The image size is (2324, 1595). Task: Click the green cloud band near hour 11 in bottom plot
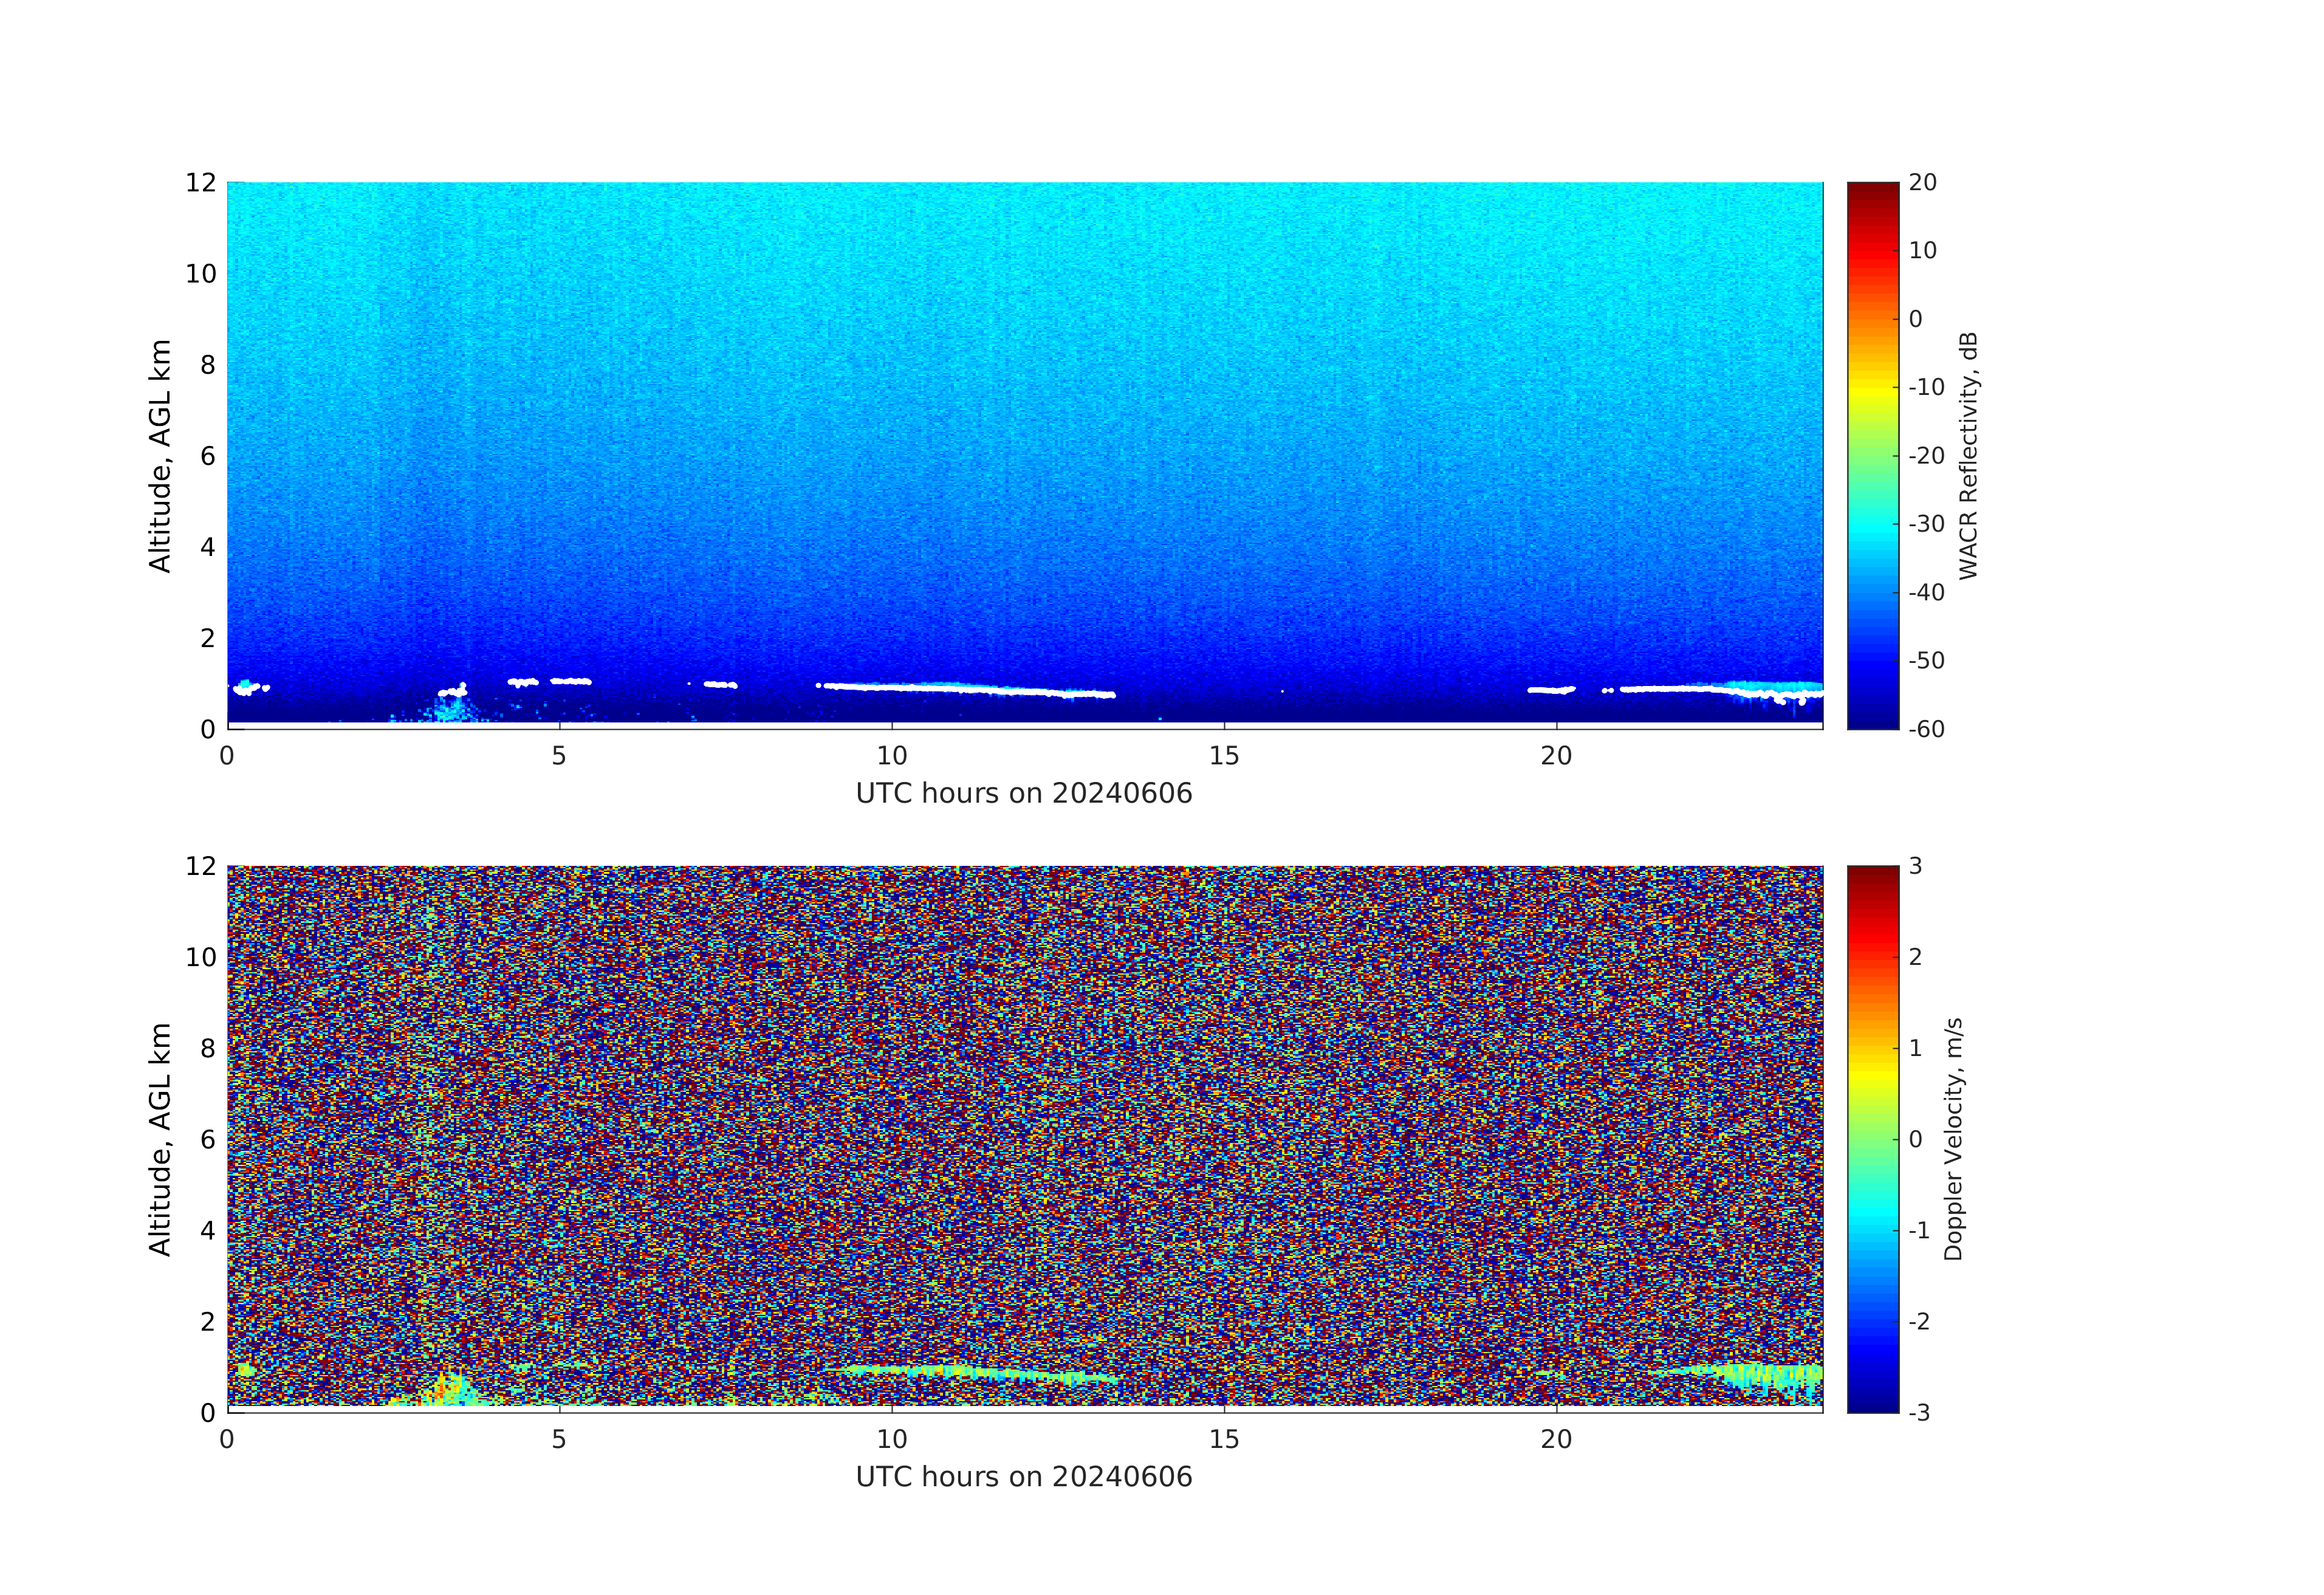958,1371
